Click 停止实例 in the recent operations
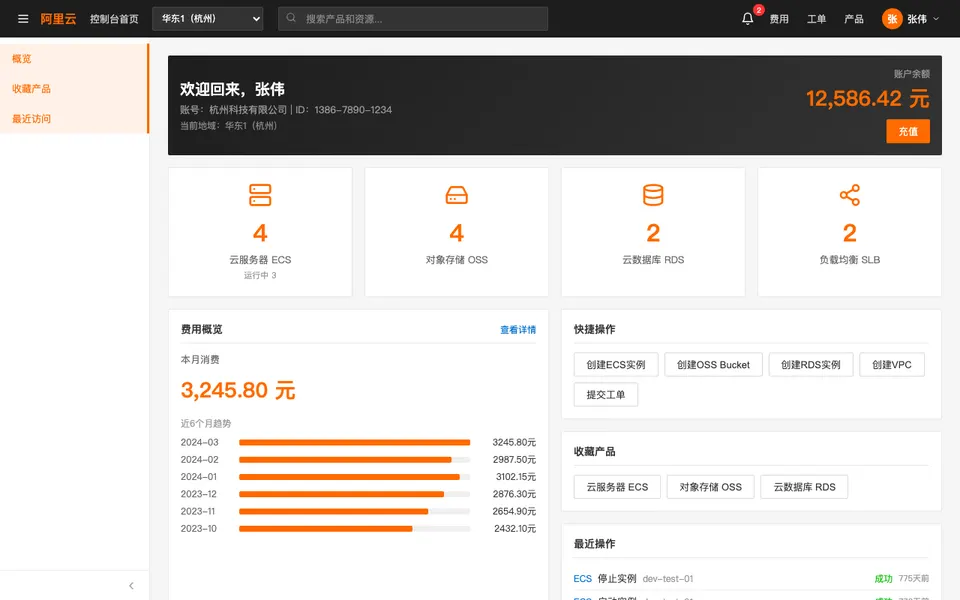 617,579
